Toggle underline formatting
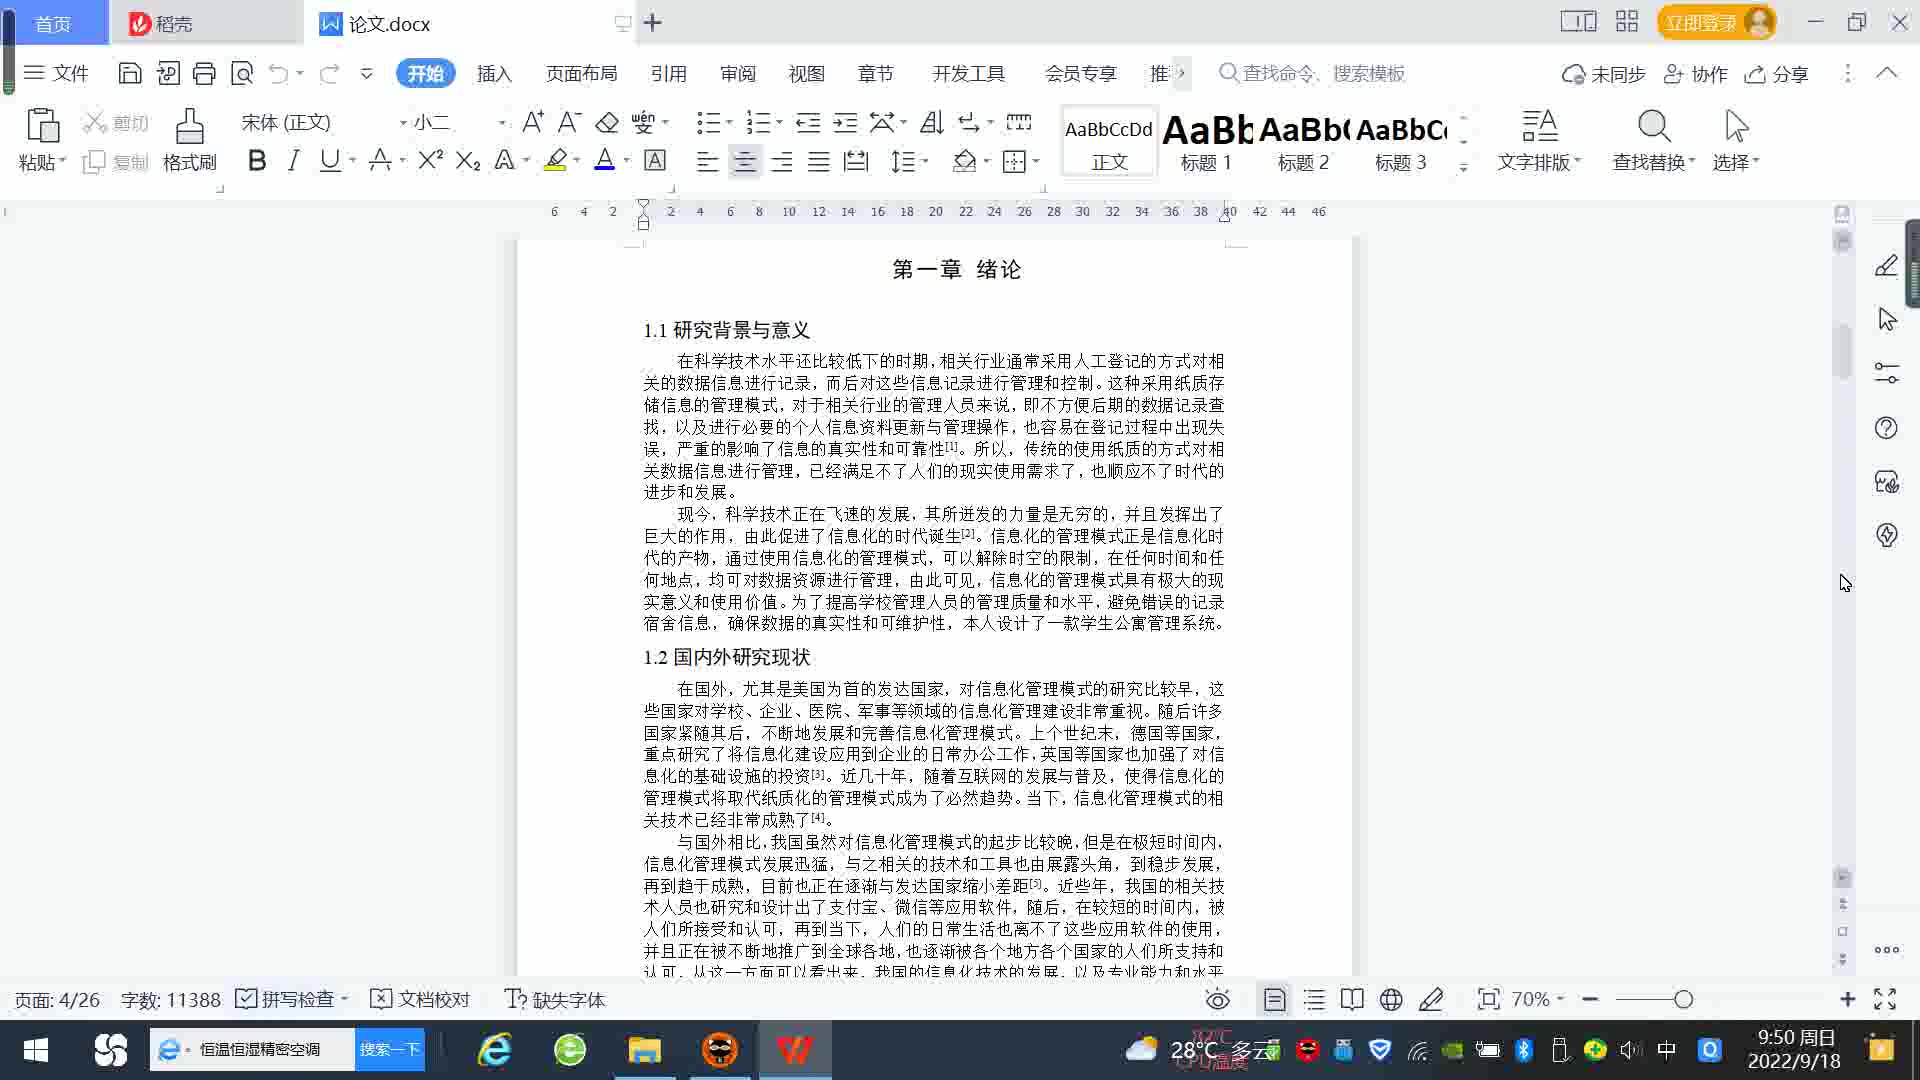Image resolution: width=1920 pixels, height=1080 pixels. 330,160
